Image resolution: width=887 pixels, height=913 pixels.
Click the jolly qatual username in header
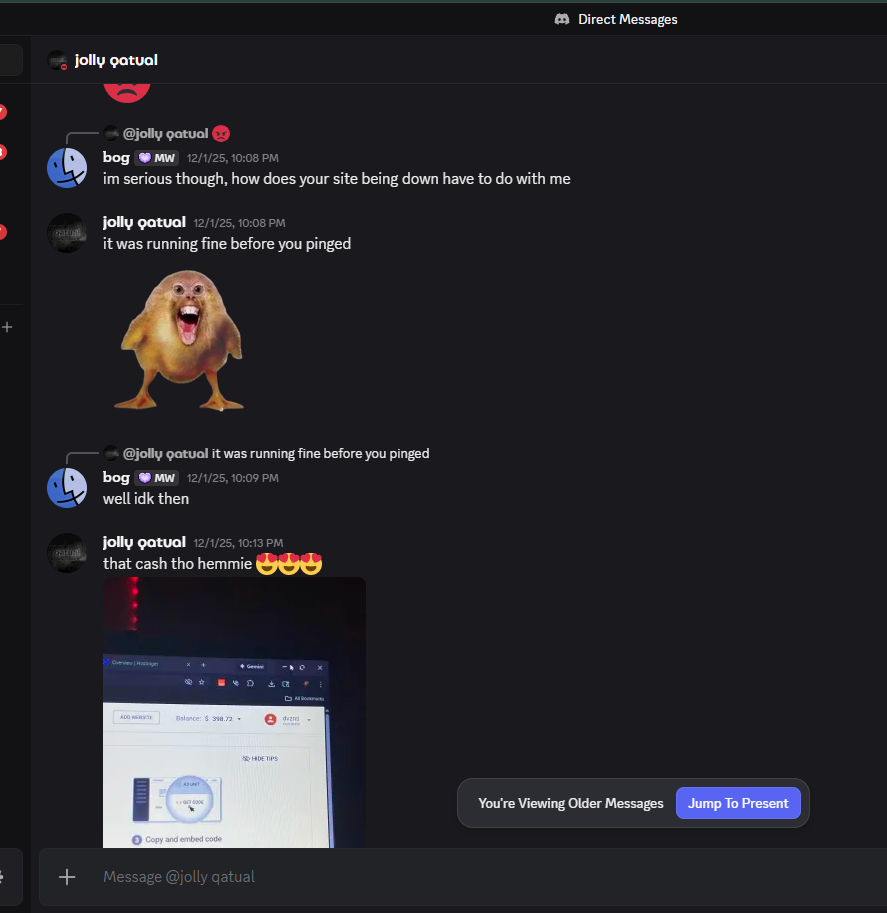(116, 60)
